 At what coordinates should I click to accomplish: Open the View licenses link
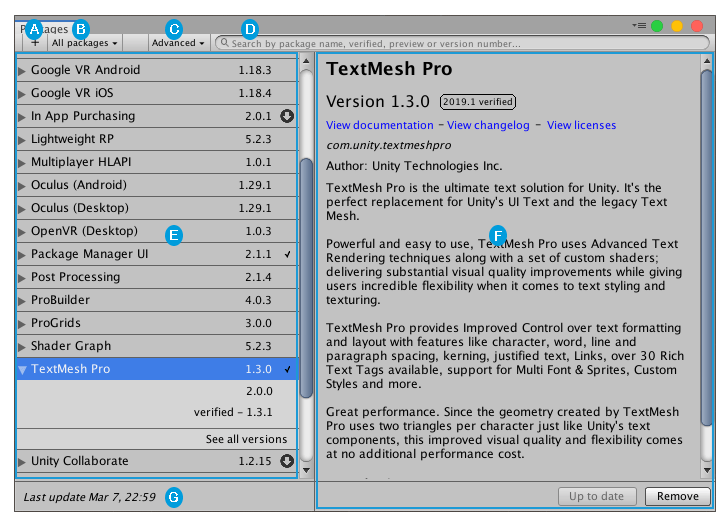[581, 125]
